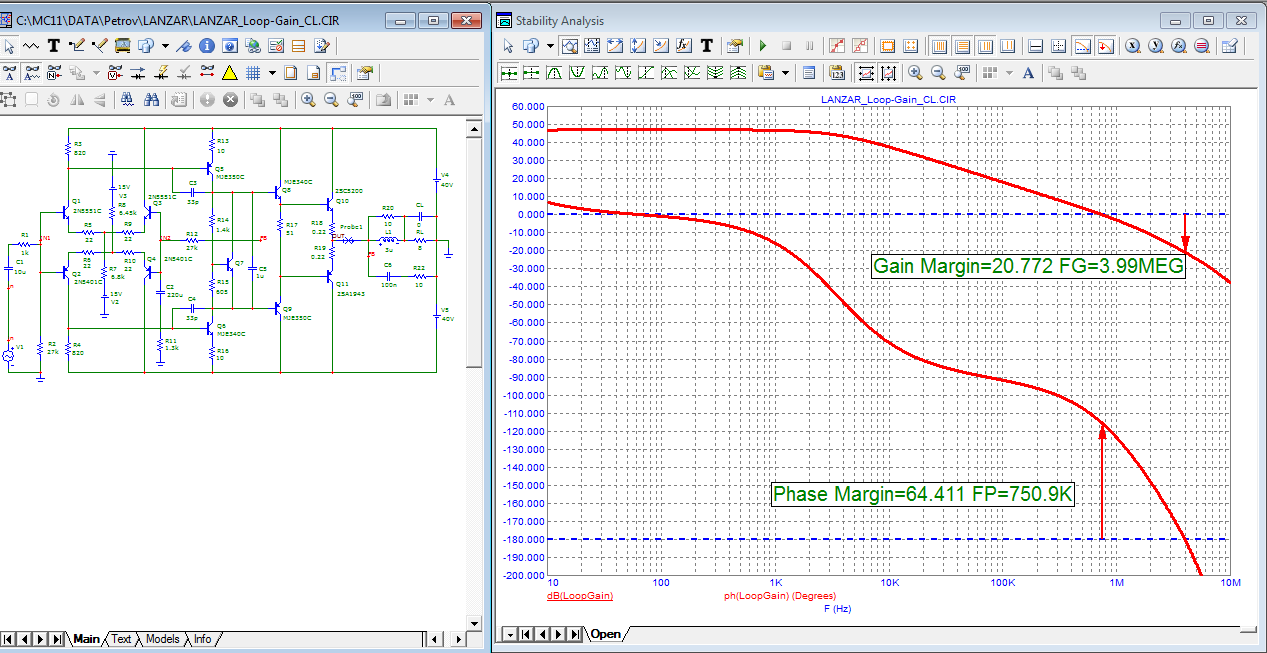The height and width of the screenshot is (653, 1267).
Task: Click the binoculars Find icon in schematic toolbar
Action: [152, 100]
